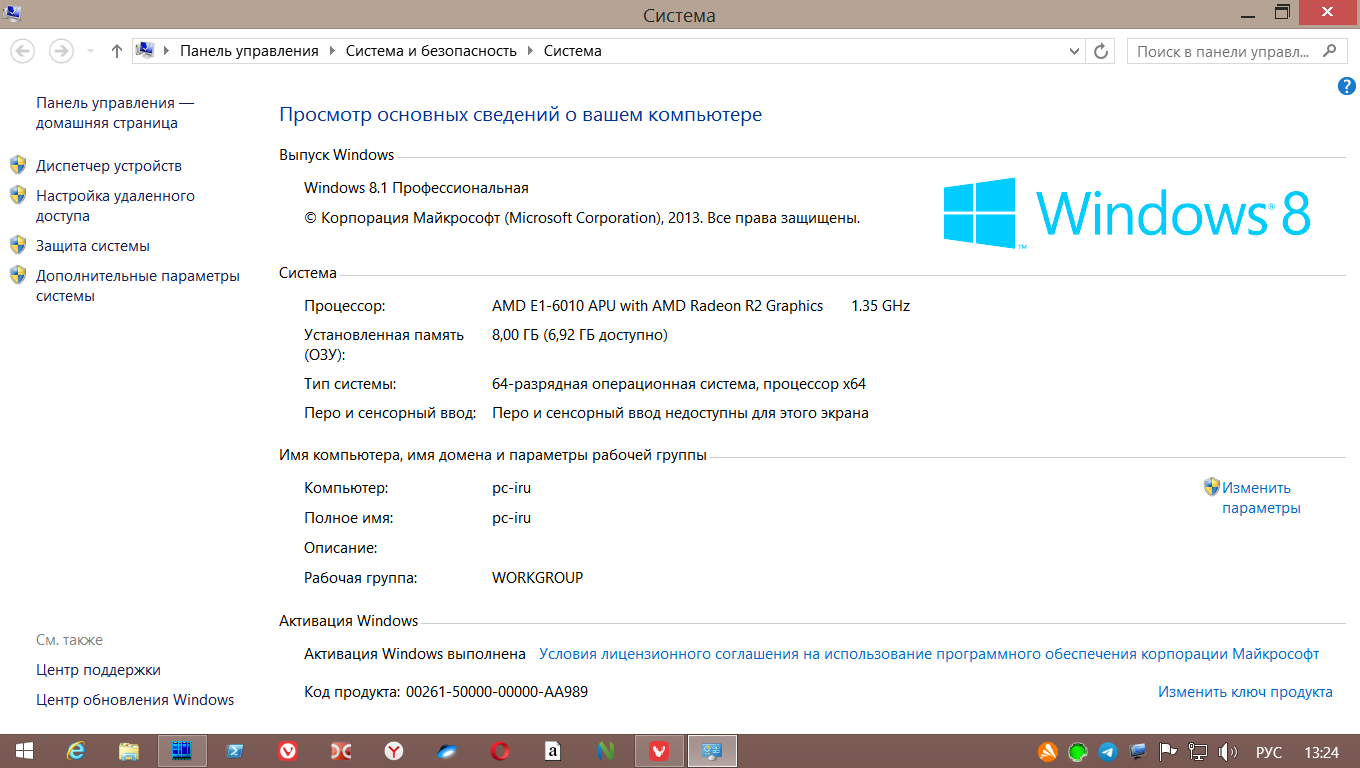Open the running red Vivaldi taskbar window
This screenshot has height=768, width=1360.
[x=659, y=751]
